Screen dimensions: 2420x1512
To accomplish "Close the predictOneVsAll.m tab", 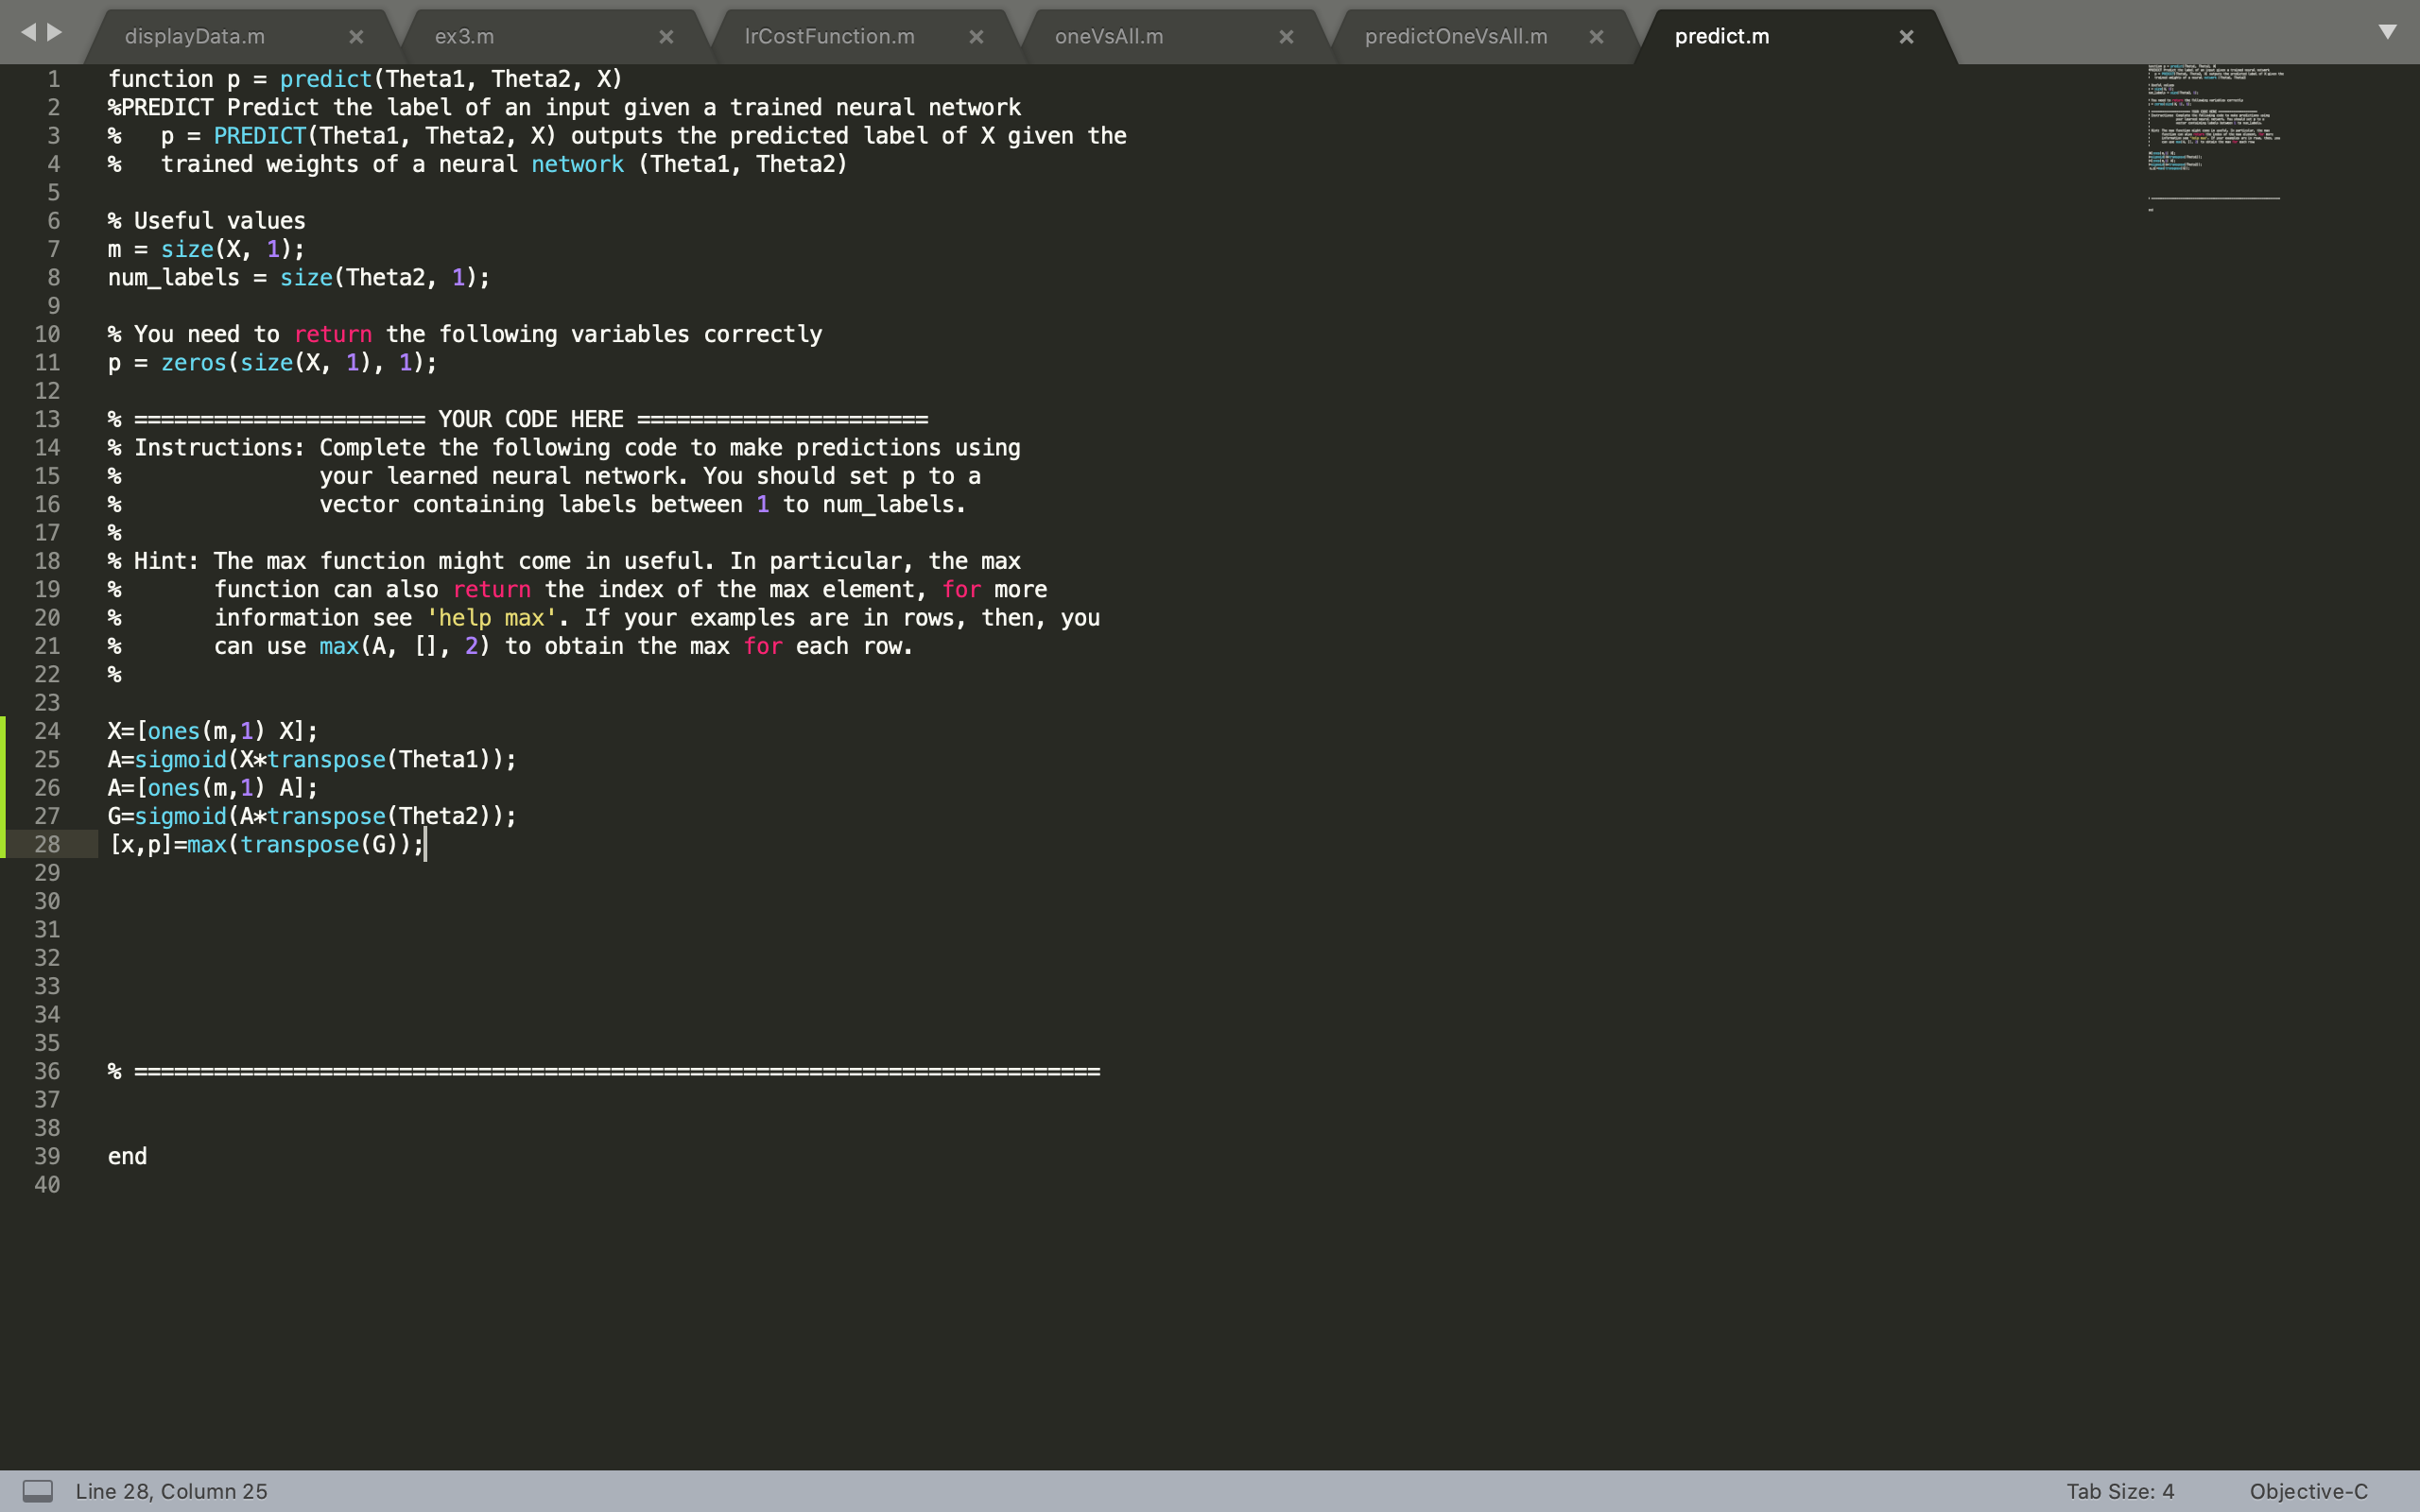I will tap(1596, 37).
